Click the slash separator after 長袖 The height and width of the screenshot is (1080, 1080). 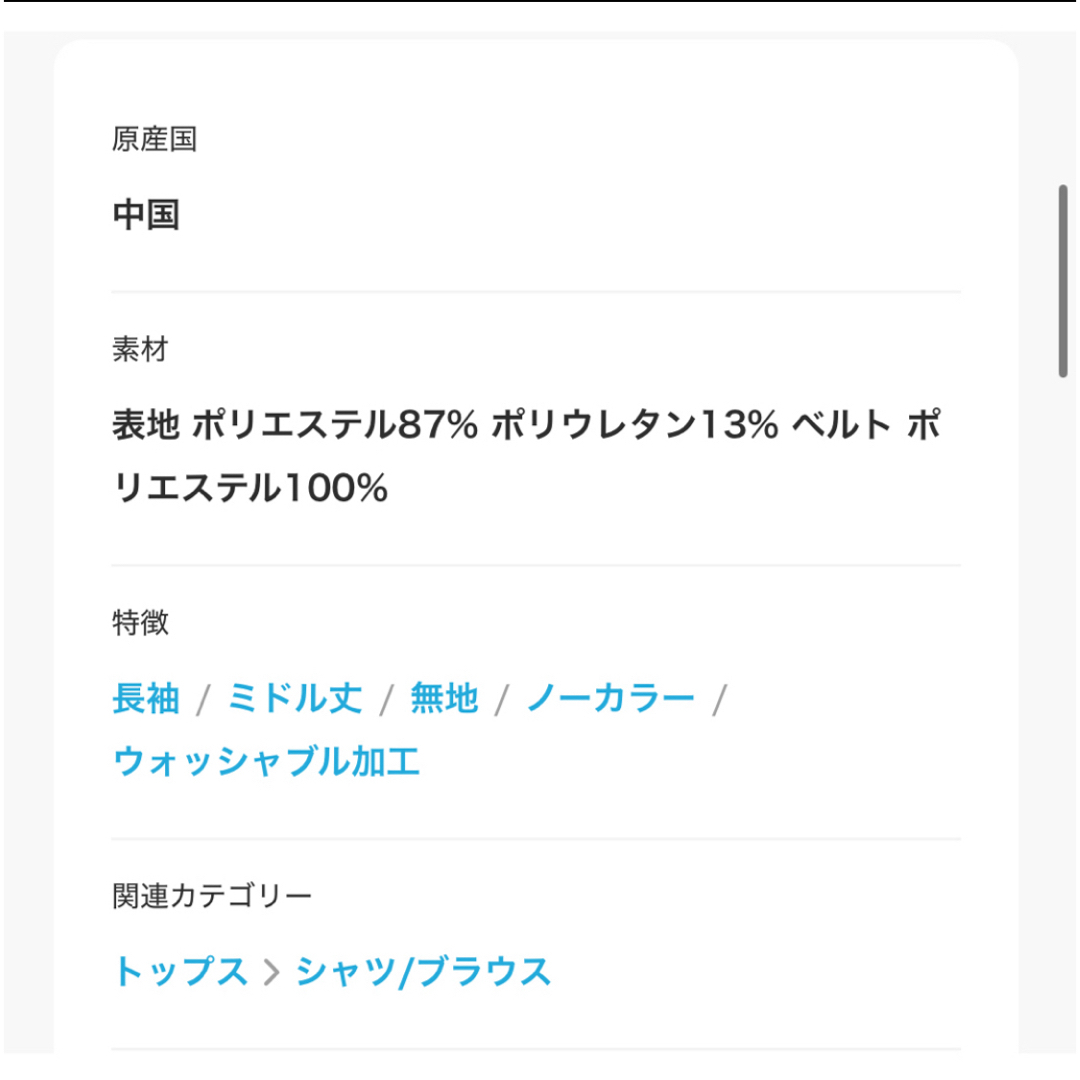coord(203,700)
